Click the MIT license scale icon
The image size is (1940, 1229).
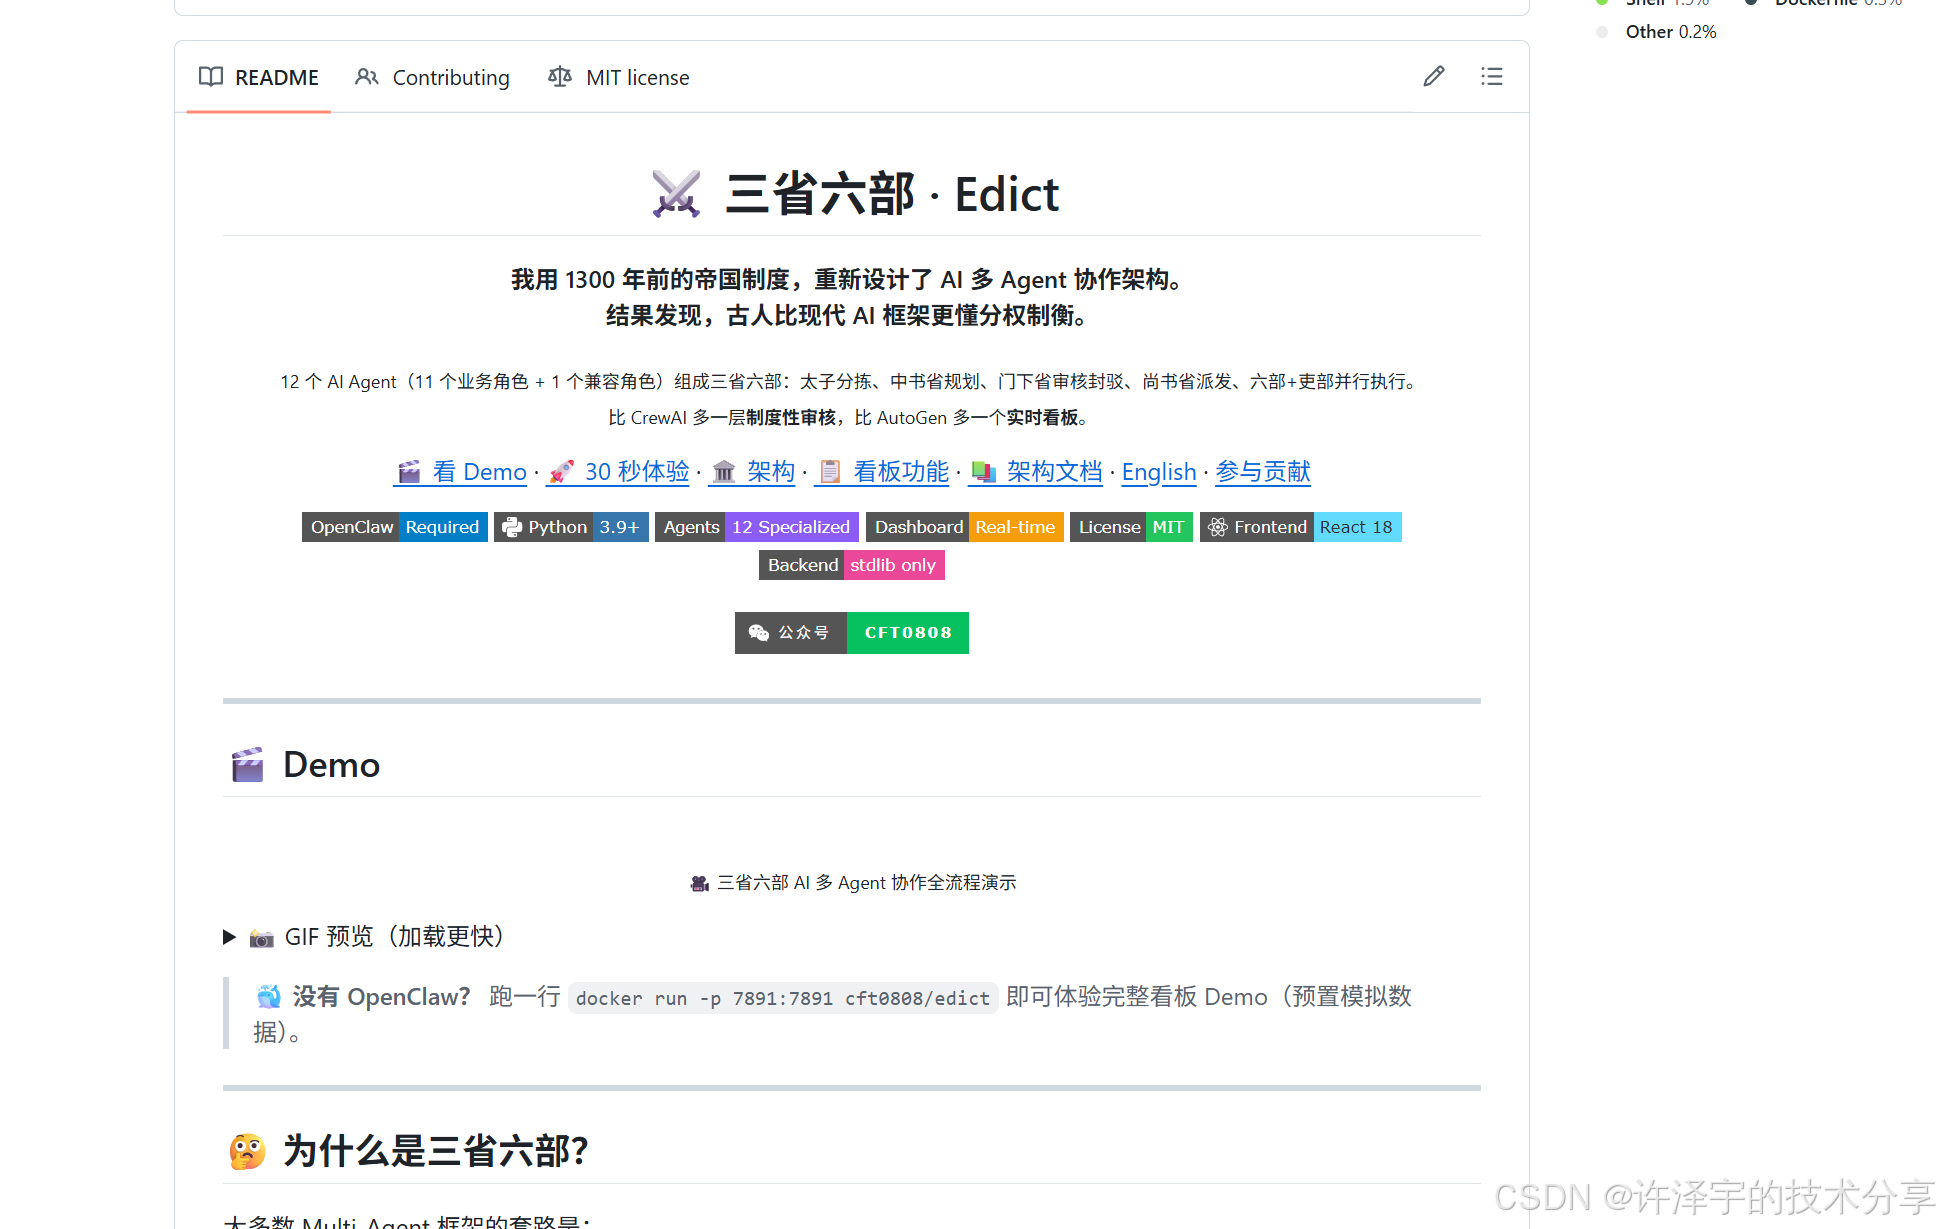pyautogui.click(x=560, y=77)
